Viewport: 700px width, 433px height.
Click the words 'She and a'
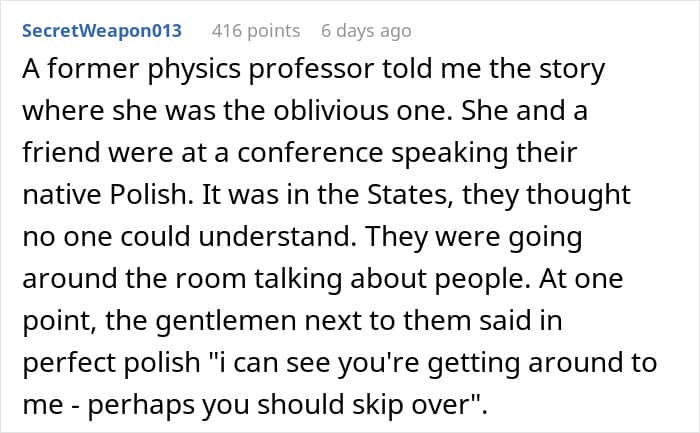(x=524, y=111)
